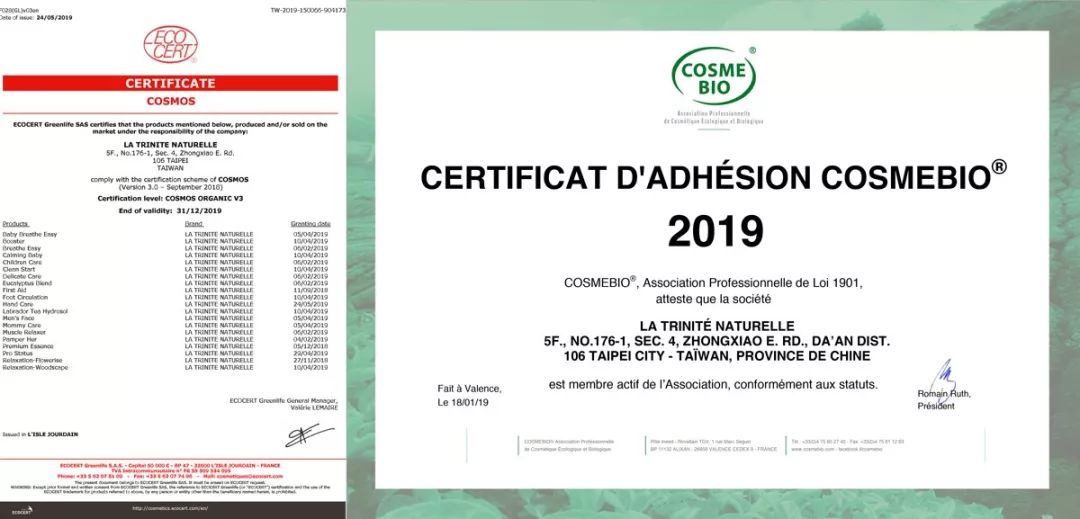The image size is (1080, 519).
Task: Click the Le 18/01/19 date
Action: tap(463, 403)
